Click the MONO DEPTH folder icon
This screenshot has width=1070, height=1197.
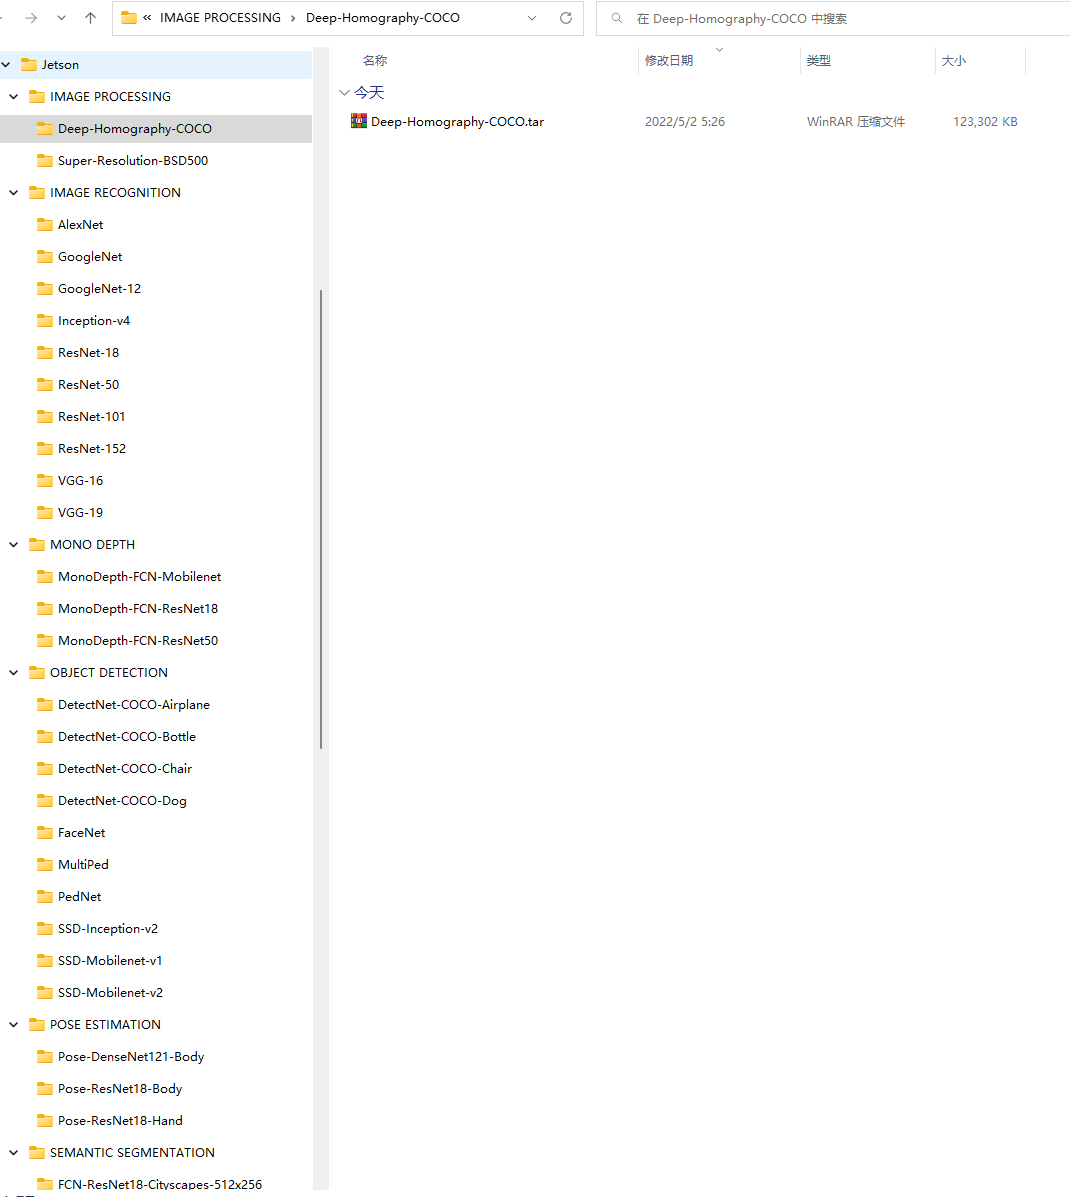[37, 544]
